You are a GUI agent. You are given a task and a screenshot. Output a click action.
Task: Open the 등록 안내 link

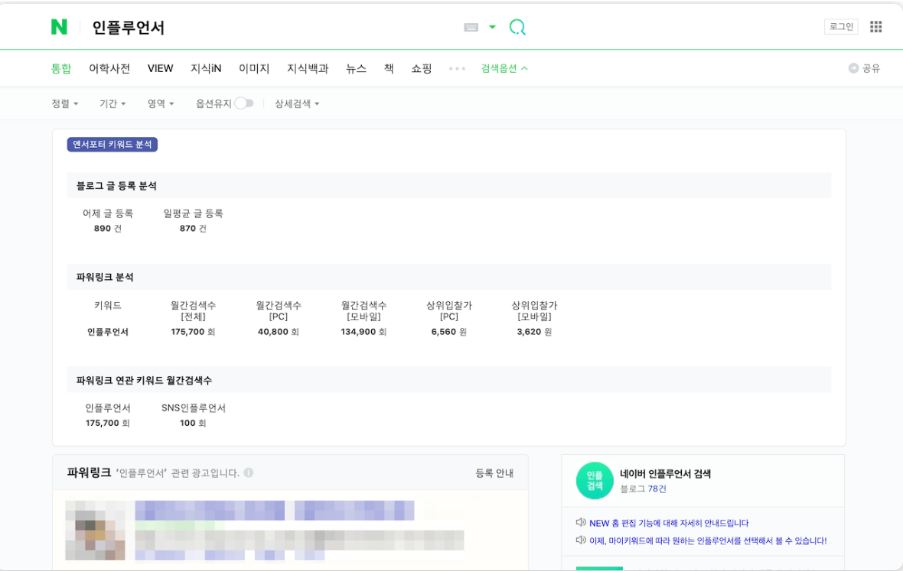pos(494,473)
